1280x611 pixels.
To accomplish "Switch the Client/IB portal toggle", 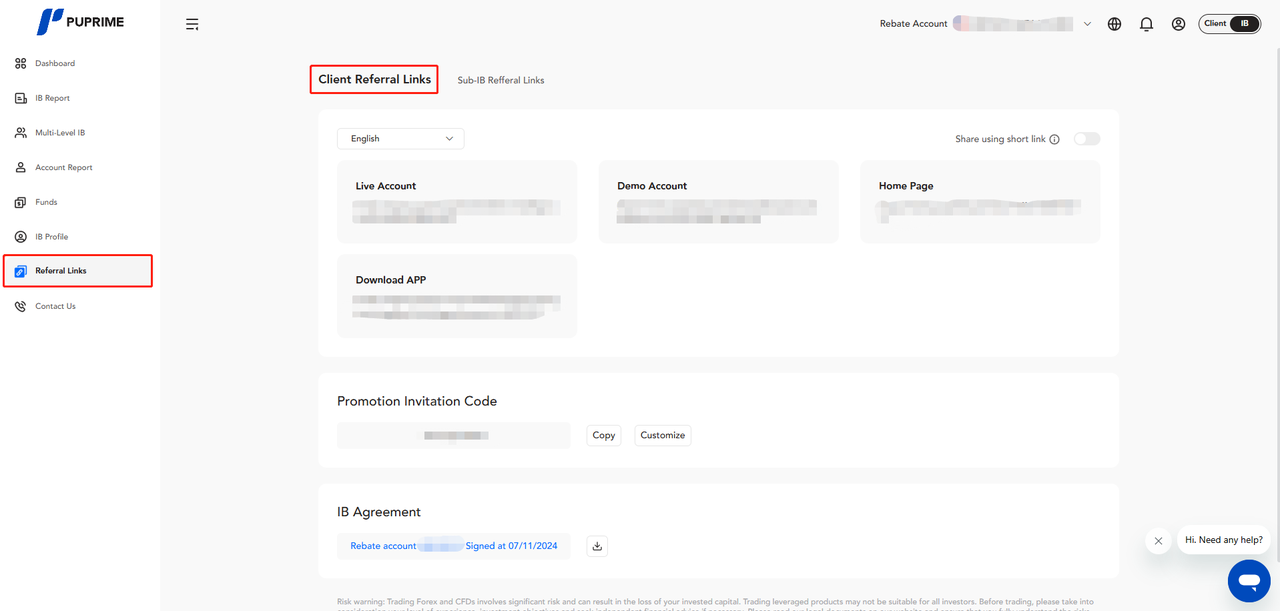I will (1229, 24).
